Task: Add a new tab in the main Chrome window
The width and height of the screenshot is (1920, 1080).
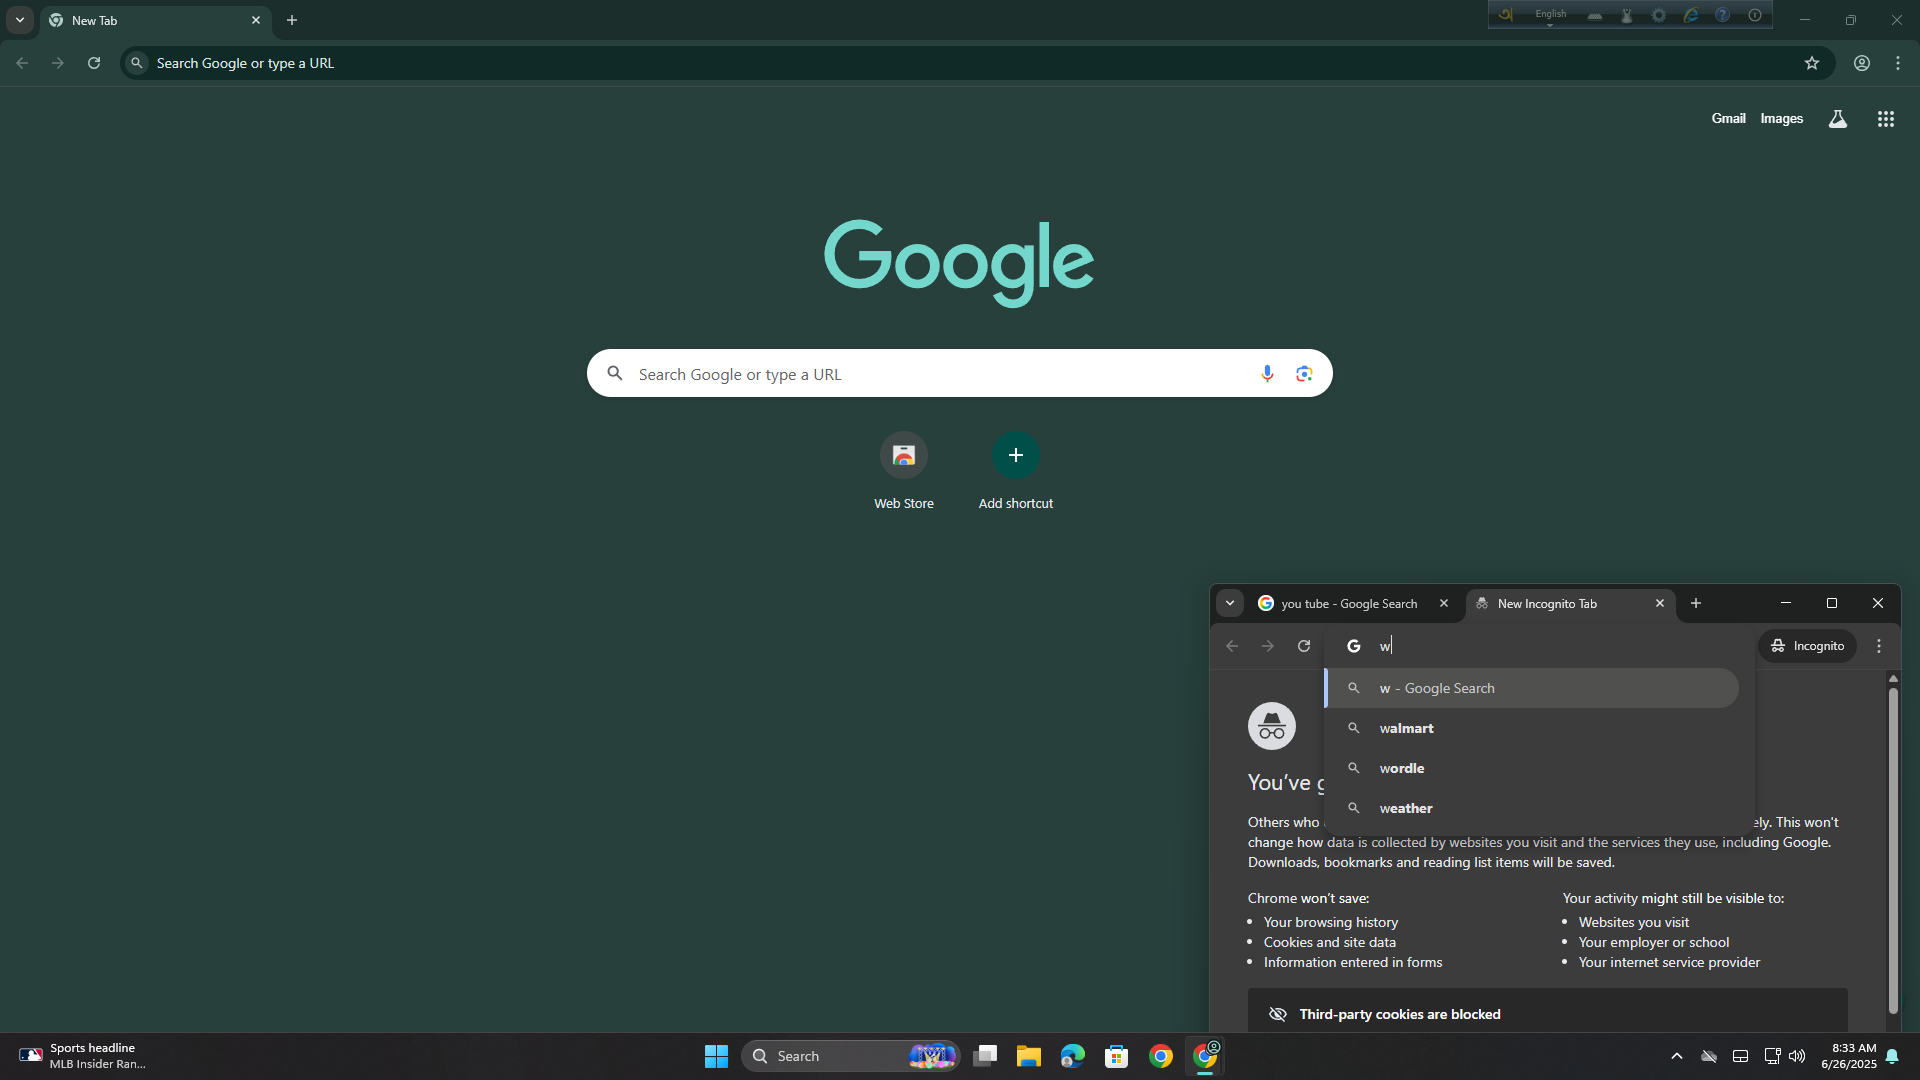Action: (292, 20)
